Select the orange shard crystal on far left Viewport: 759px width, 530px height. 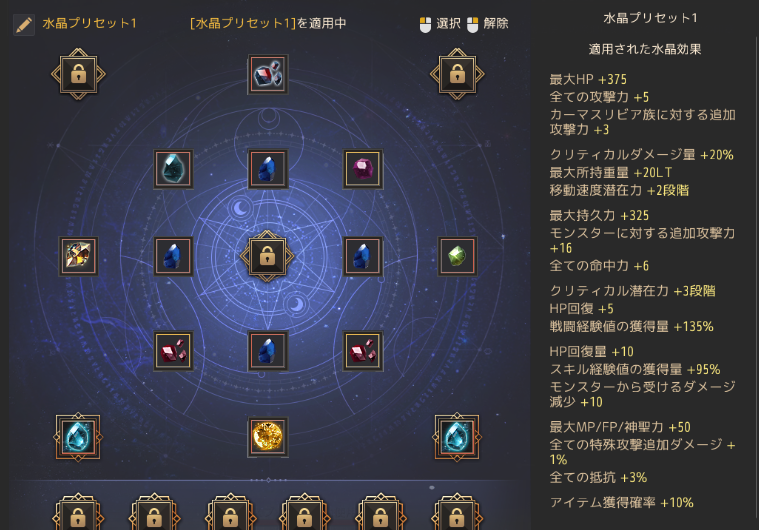point(78,256)
